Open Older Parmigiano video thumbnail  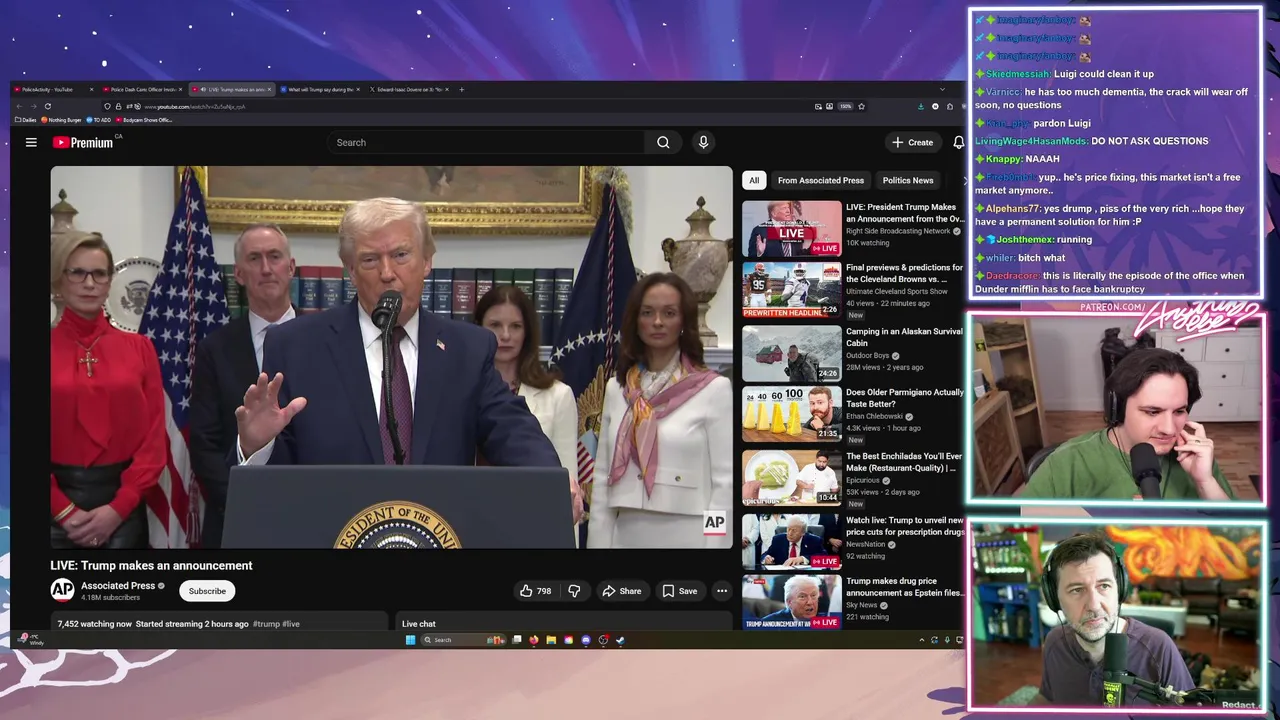tap(792, 415)
